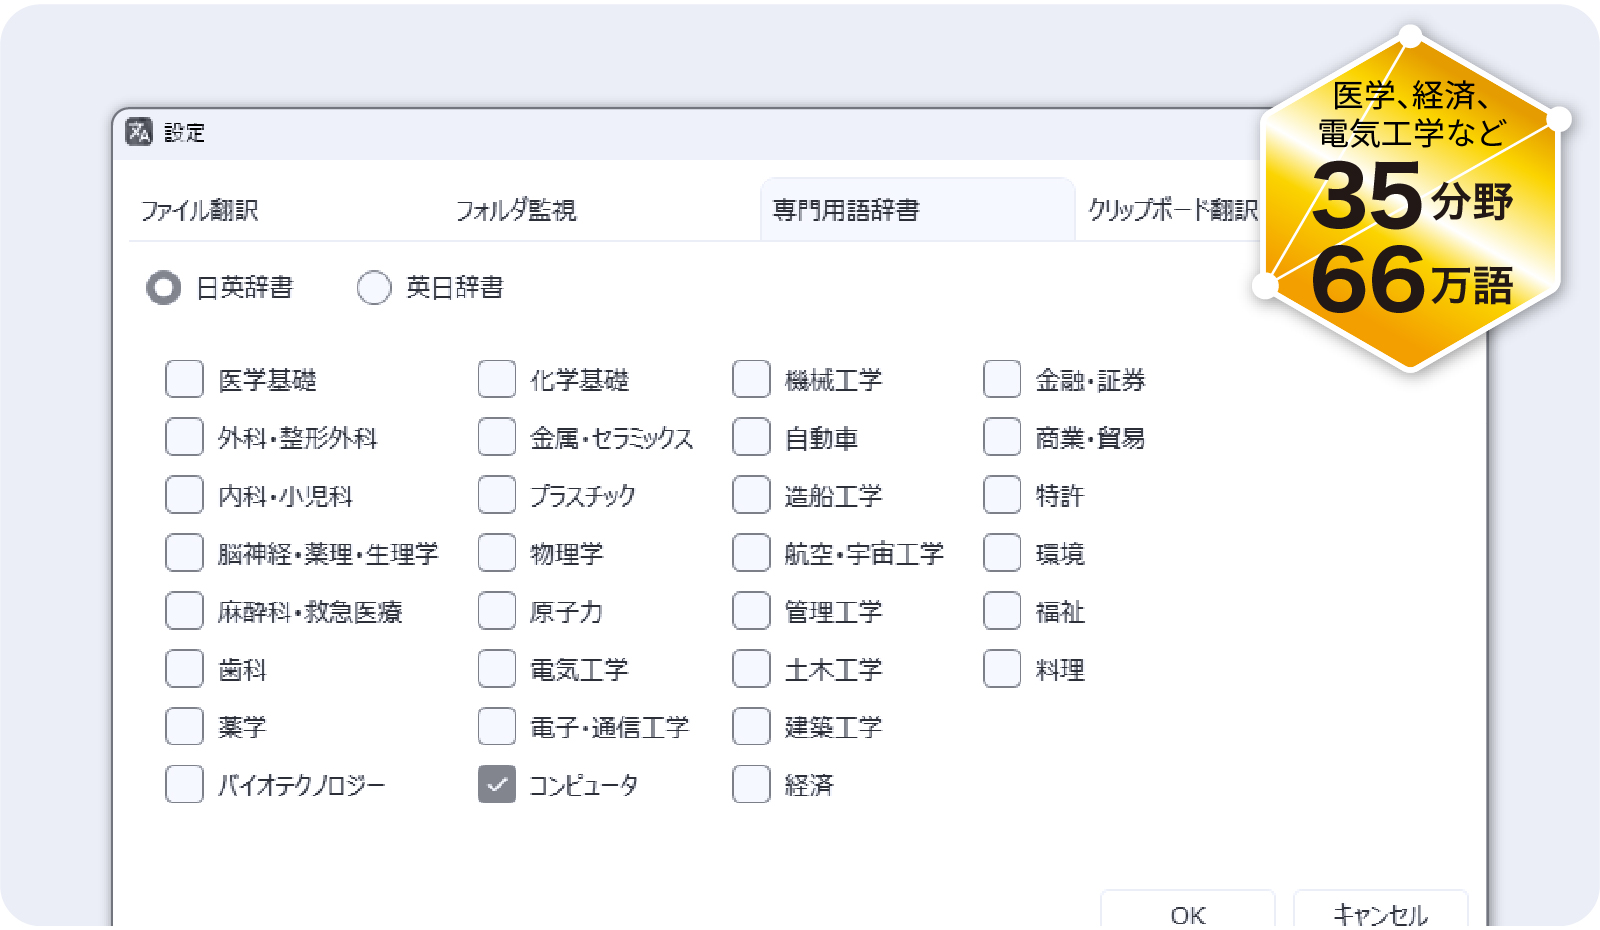Enable the 金融・証券 dictionary
Viewport: 1600px width, 930px height.
(x=1001, y=379)
